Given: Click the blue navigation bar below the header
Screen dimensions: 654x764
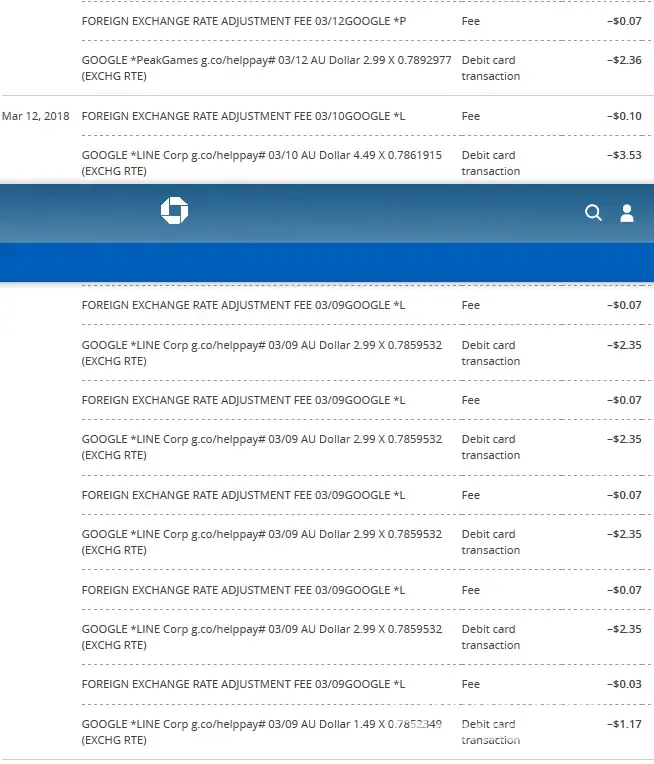Looking at the screenshot, I should pos(327,262).
